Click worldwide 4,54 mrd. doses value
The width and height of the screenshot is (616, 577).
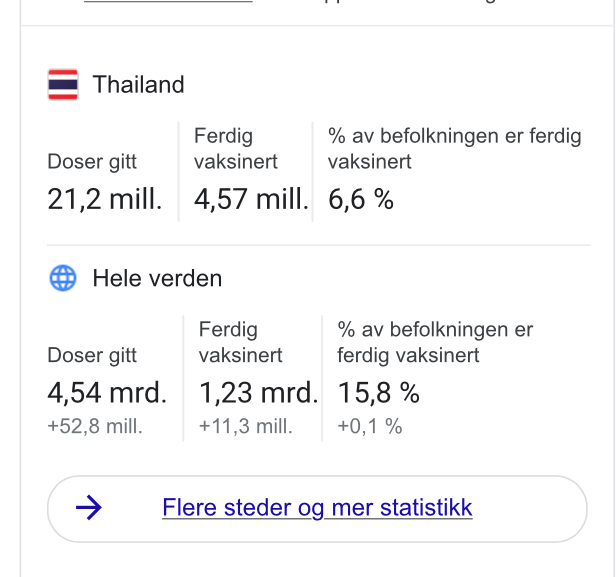[107, 393]
